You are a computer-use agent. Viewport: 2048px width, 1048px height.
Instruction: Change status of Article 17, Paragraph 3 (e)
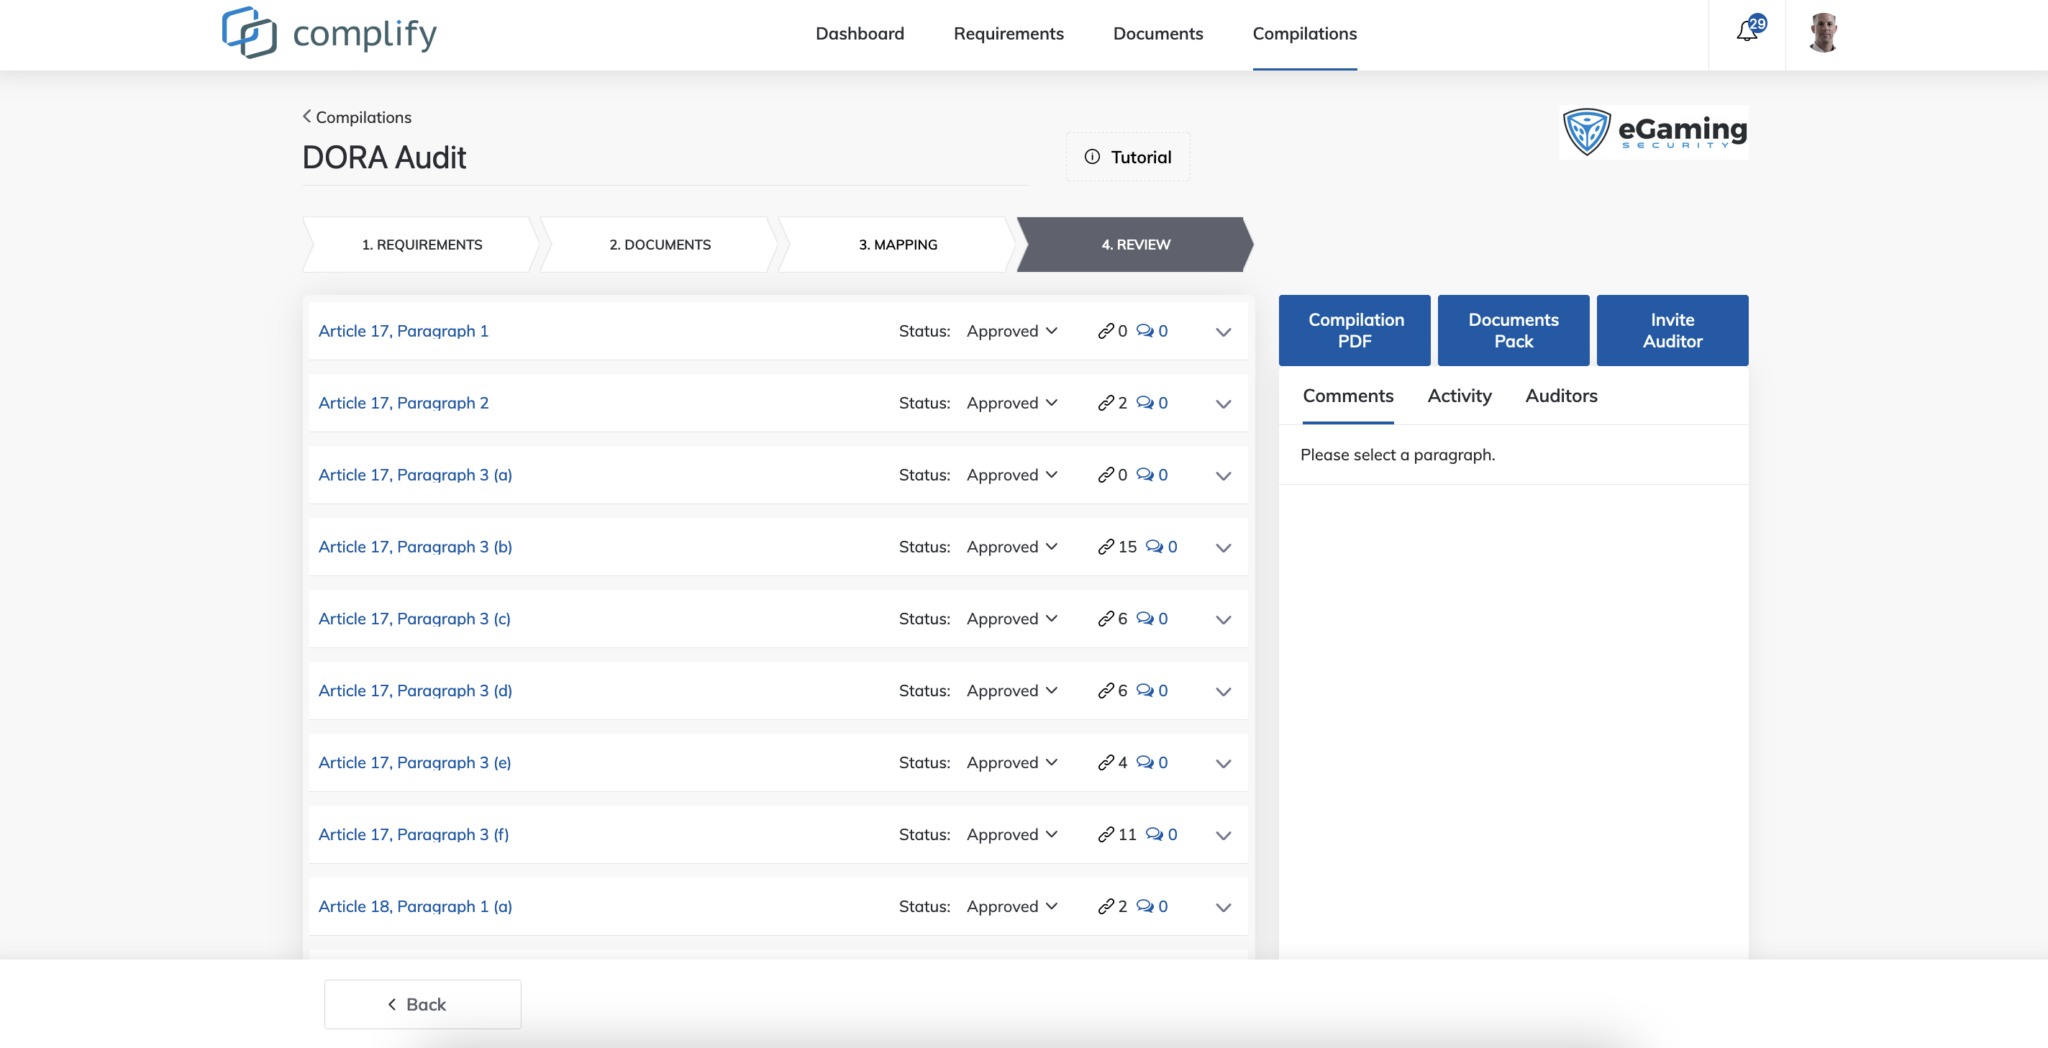click(x=1010, y=762)
